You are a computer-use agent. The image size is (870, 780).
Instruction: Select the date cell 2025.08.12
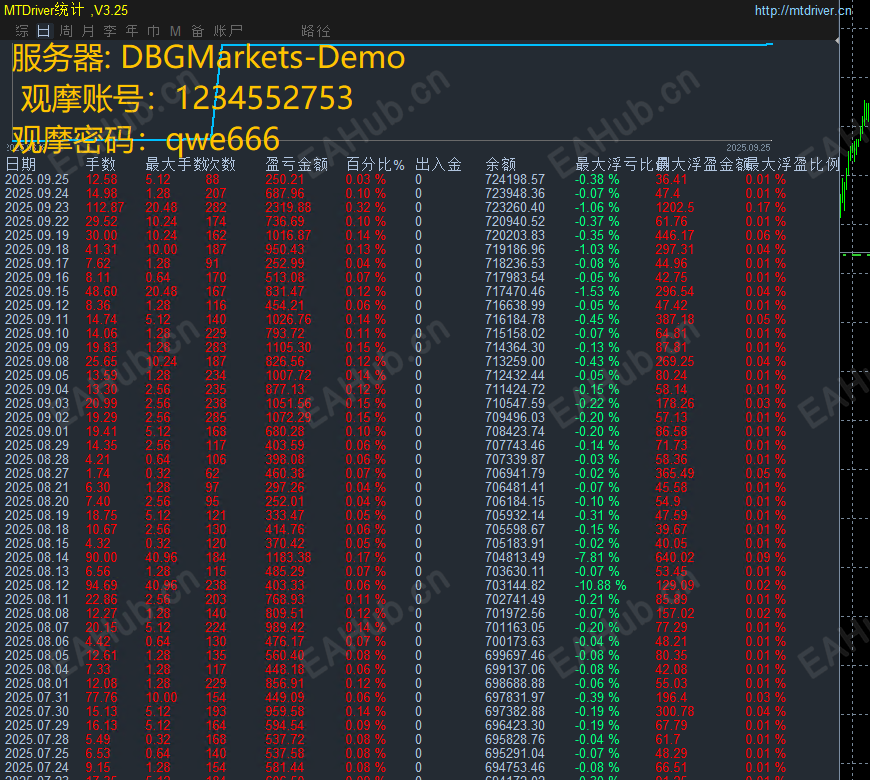(37, 586)
